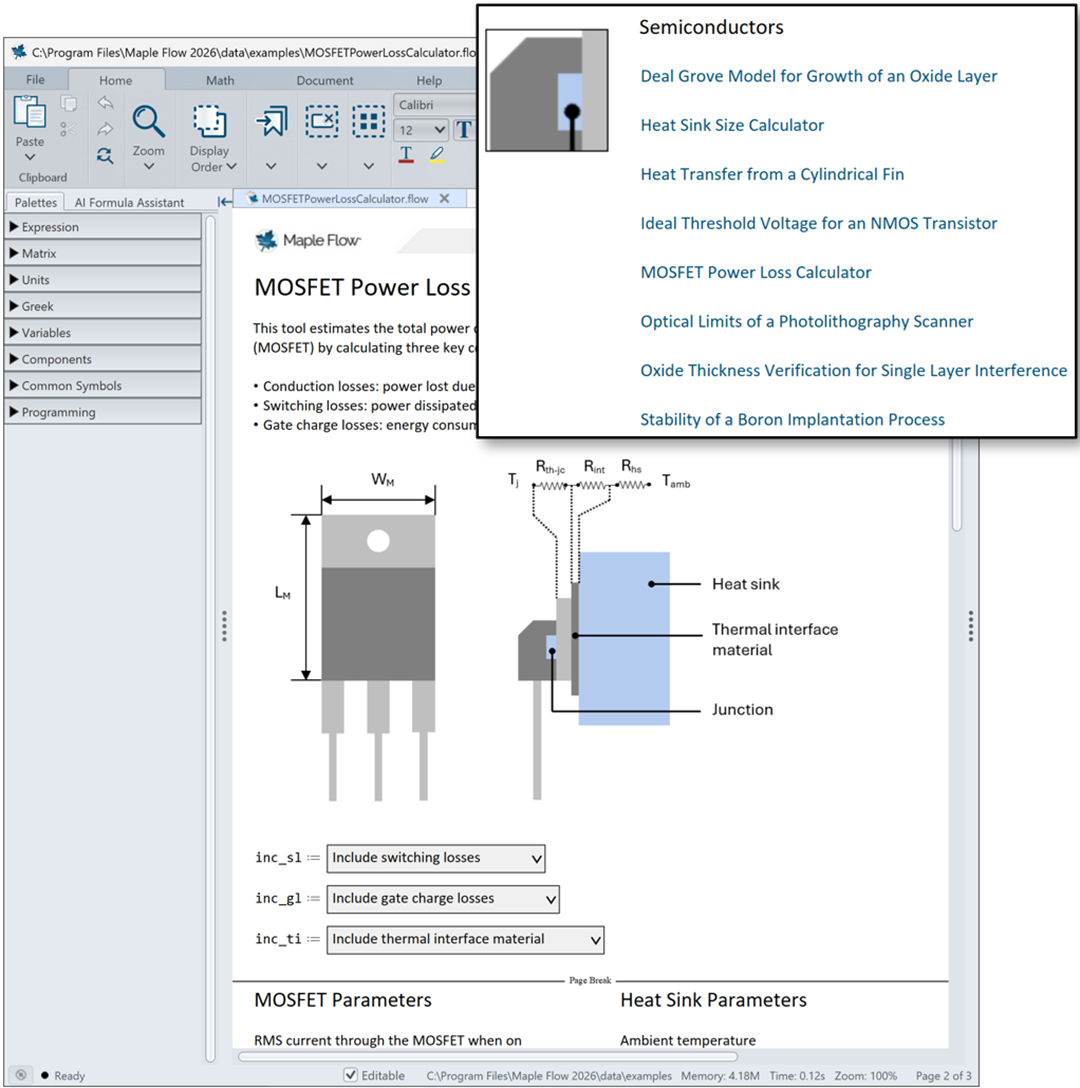Click the bookmark with arrow icon
The image size is (1080, 1088).
click(271, 121)
